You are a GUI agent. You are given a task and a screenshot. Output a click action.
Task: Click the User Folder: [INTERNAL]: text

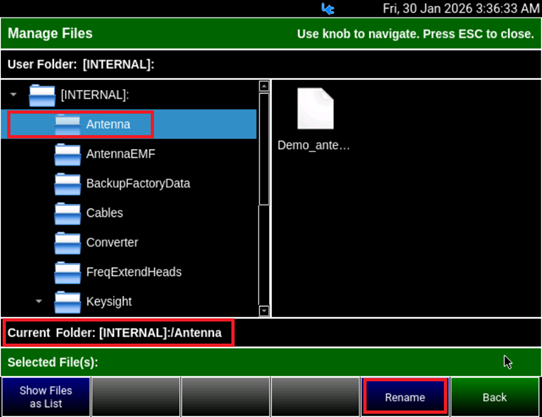[x=81, y=64]
